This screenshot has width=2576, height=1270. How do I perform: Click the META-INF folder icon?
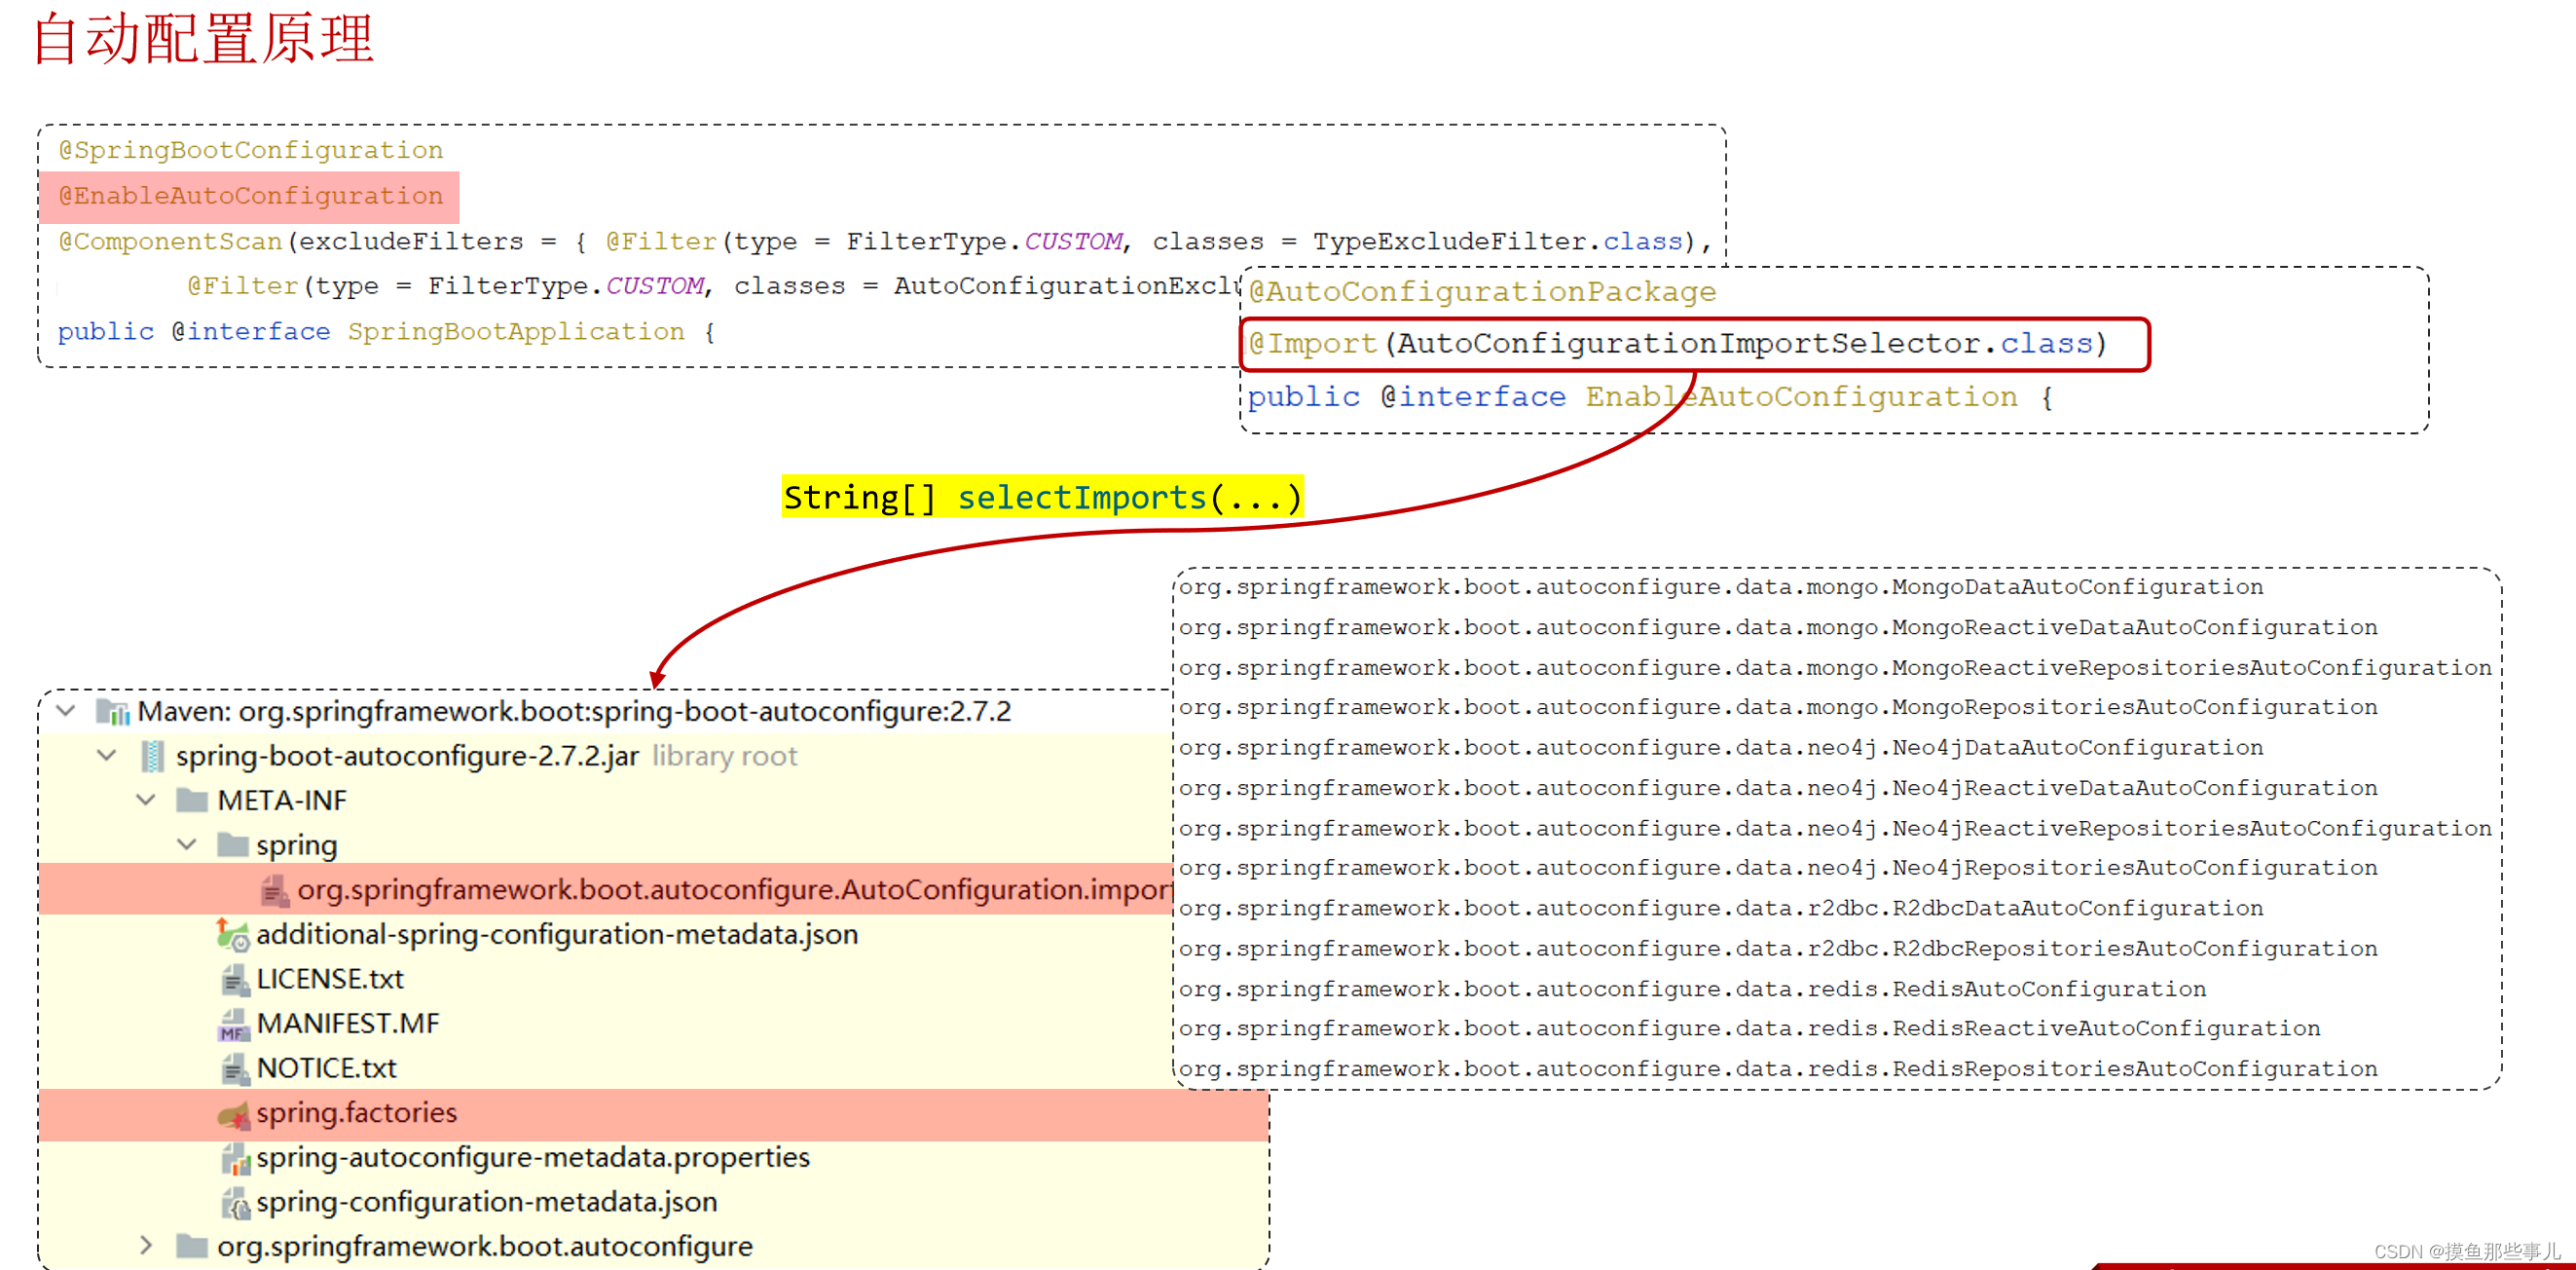pos(192,800)
